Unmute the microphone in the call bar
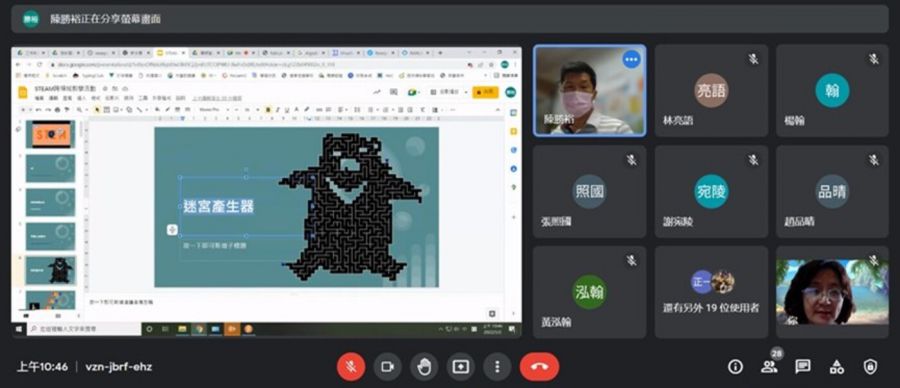This screenshot has height=388, width=900. click(x=351, y=366)
